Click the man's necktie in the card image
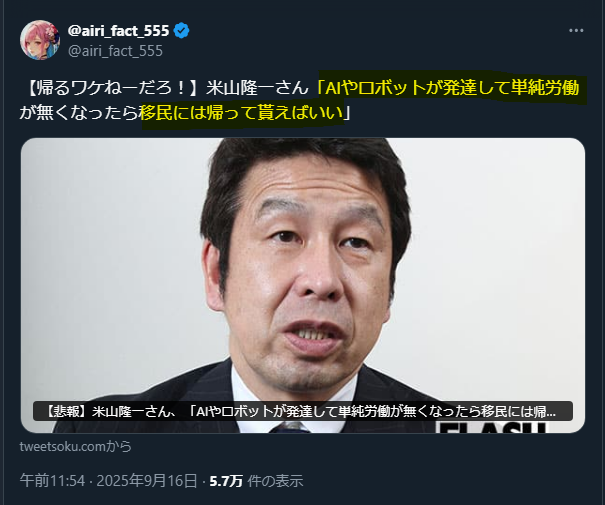The height and width of the screenshot is (505, 605). [x=290, y=427]
